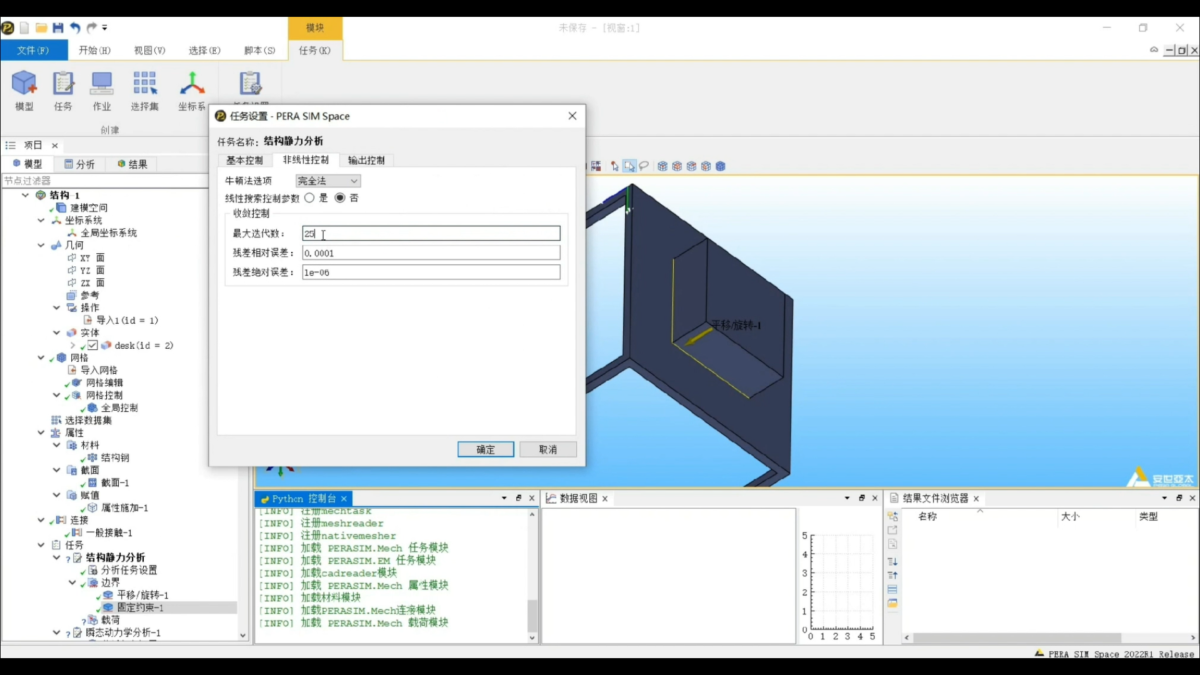1200x675 pixels.
Task: Select the single pick pointer tool in viewport toolbar
Action: (x=616, y=166)
